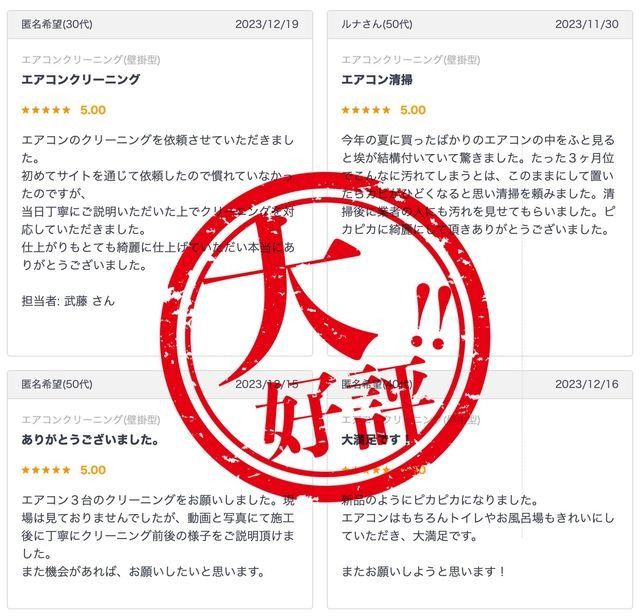
Task: Click the date 2023/12/19
Action: click(267, 24)
